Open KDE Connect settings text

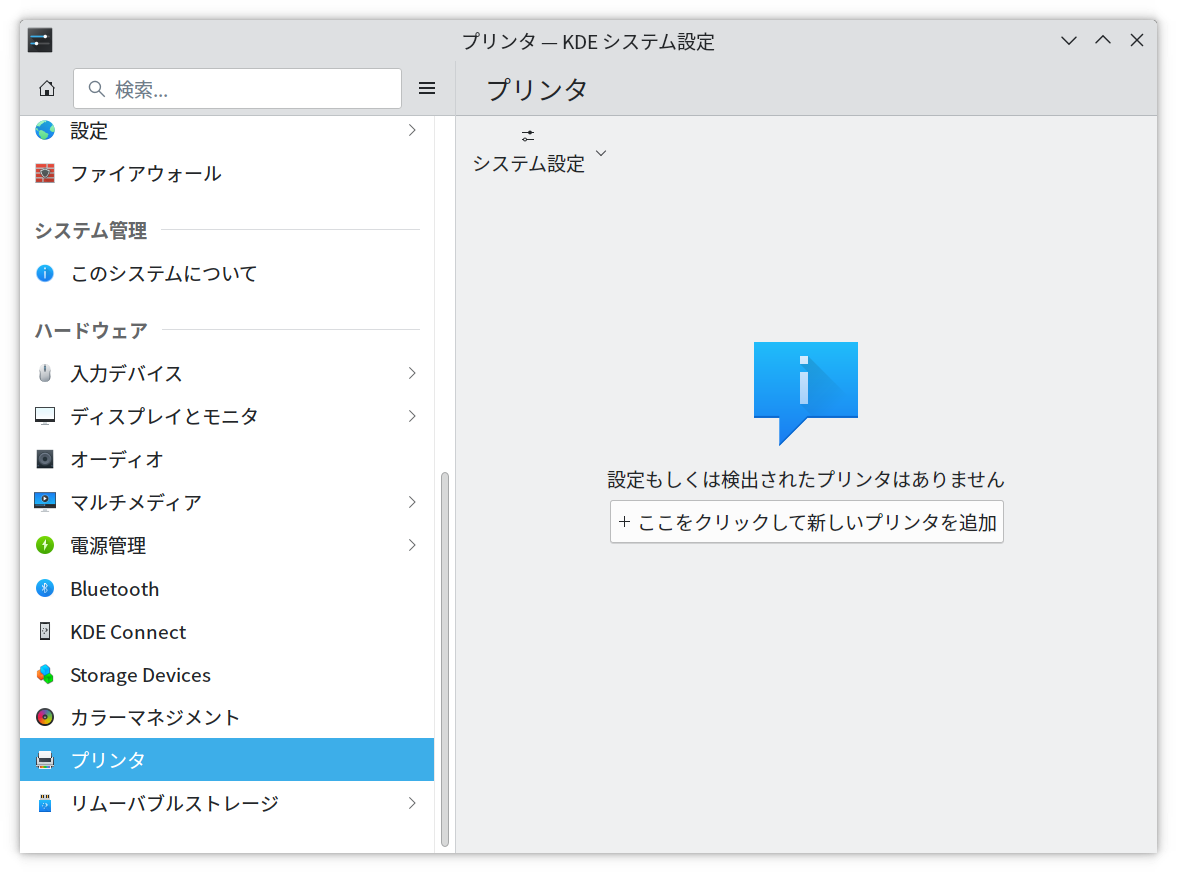click(x=128, y=632)
